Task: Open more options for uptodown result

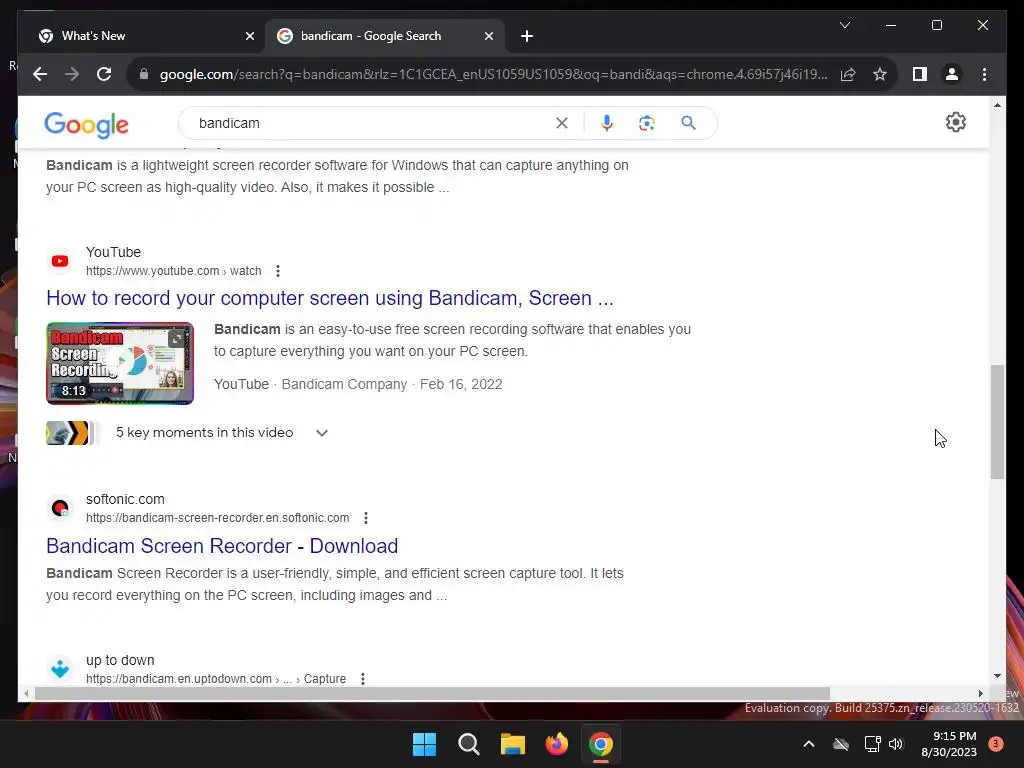Action: pos(362,679)
